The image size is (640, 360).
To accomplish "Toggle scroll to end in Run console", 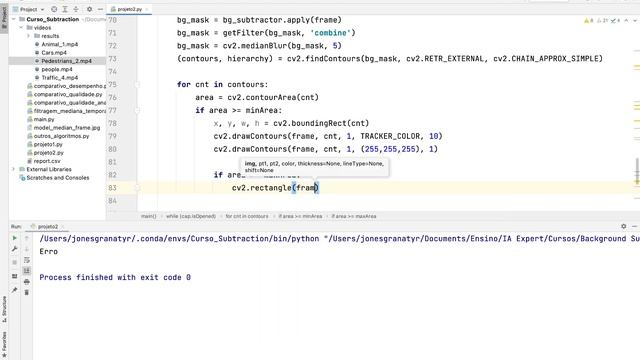I will click(x=27, y=271).
